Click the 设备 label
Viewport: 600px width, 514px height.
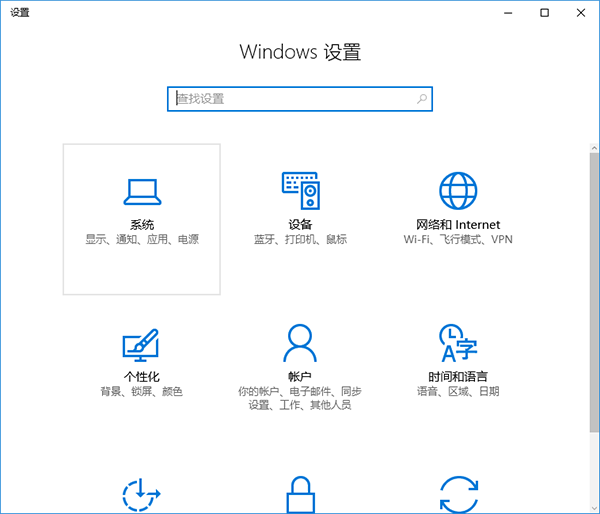click(300, 224)
